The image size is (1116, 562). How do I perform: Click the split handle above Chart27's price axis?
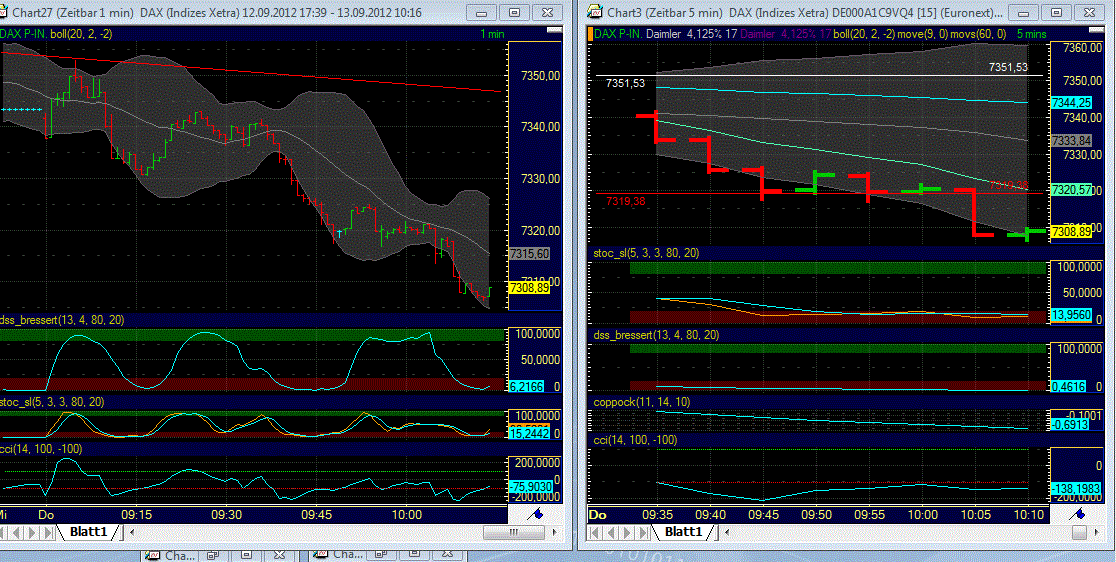coord(553,31)
